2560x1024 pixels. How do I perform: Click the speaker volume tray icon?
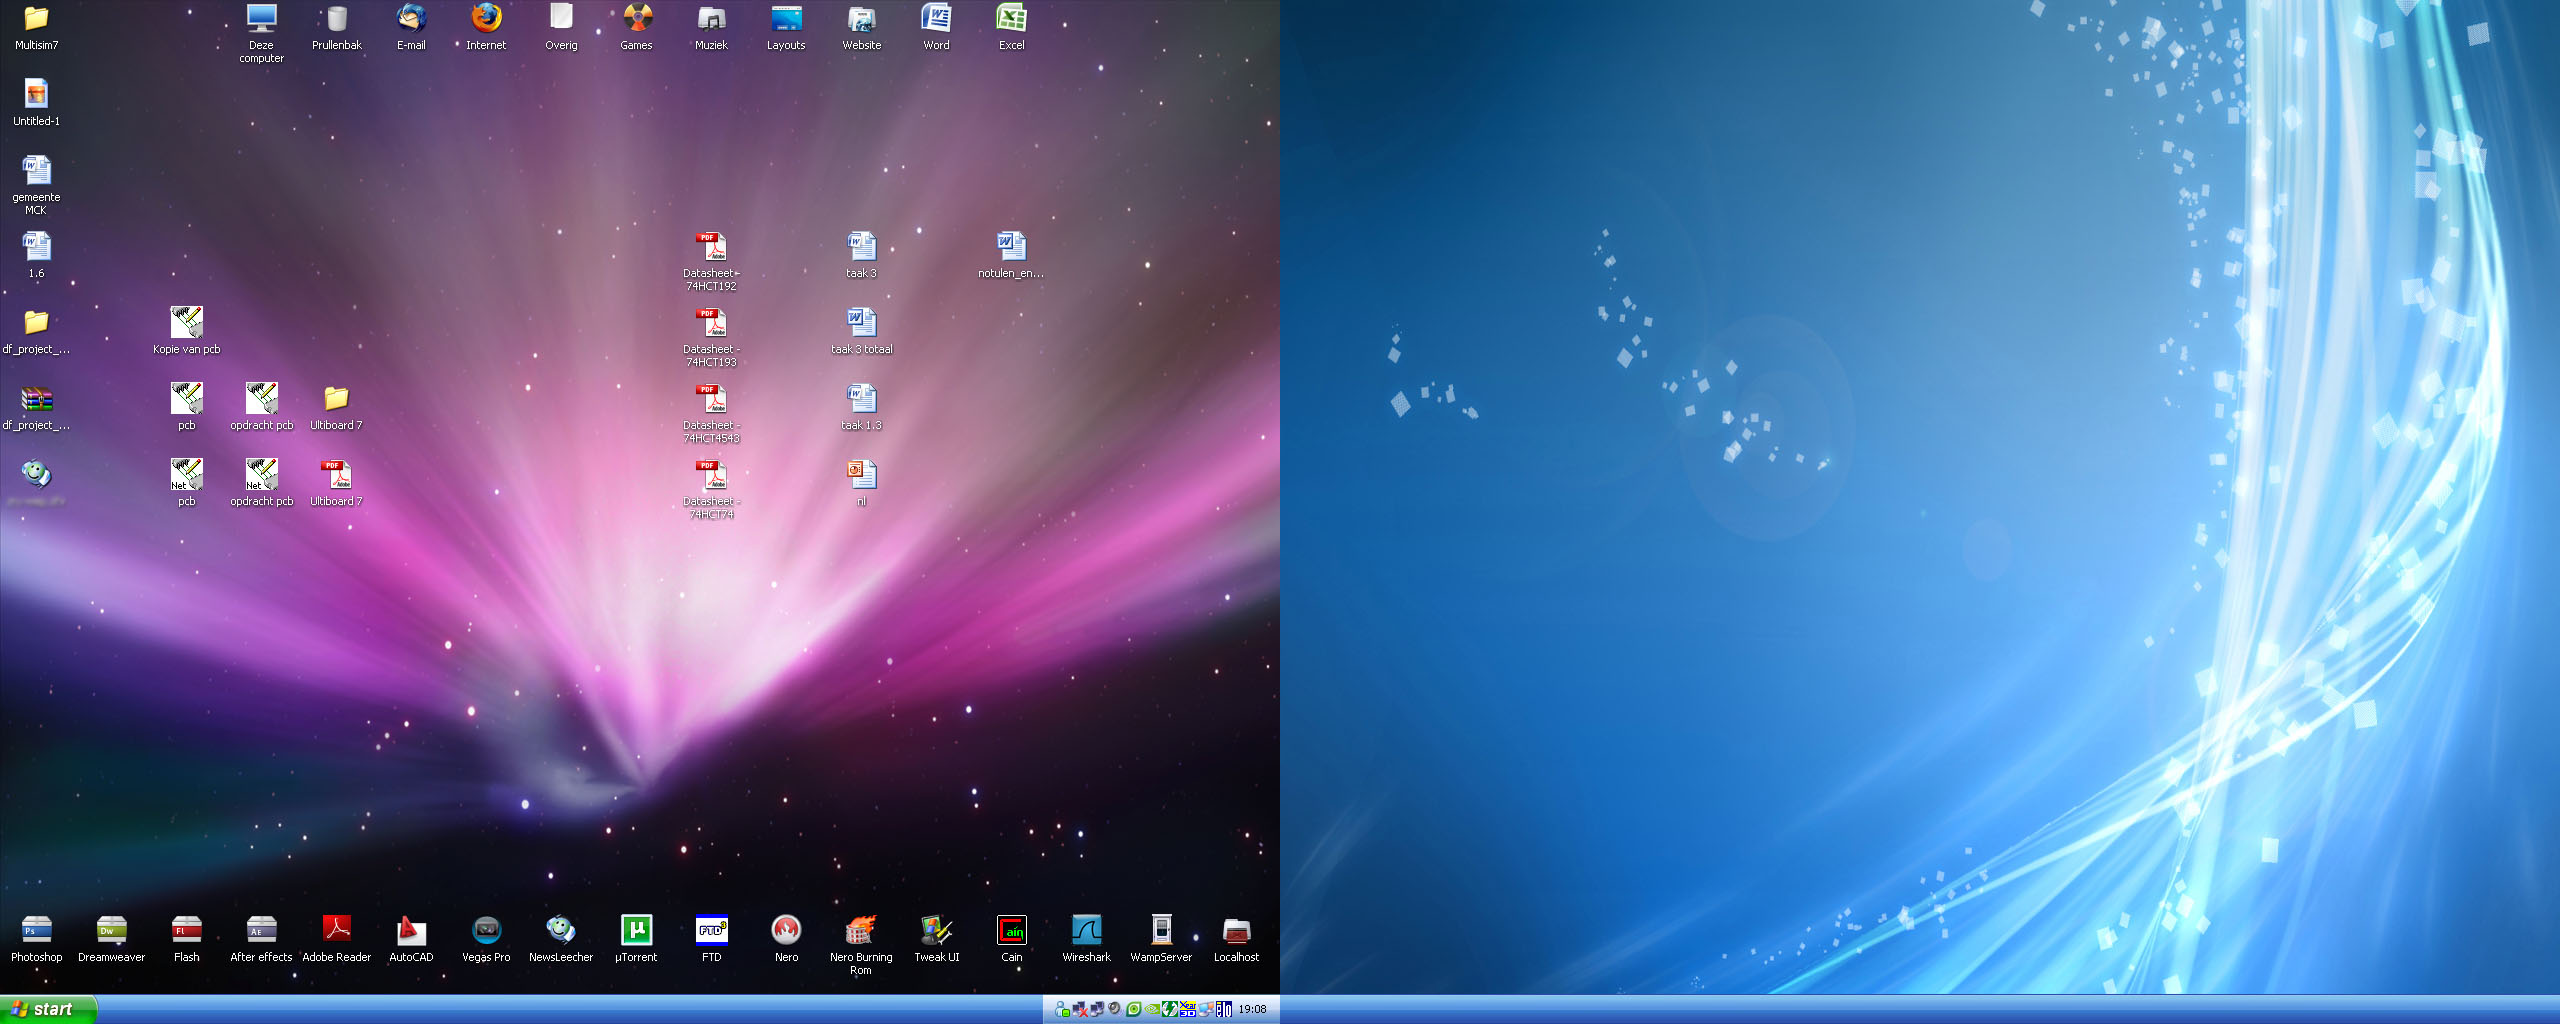click(1114, 1009)
